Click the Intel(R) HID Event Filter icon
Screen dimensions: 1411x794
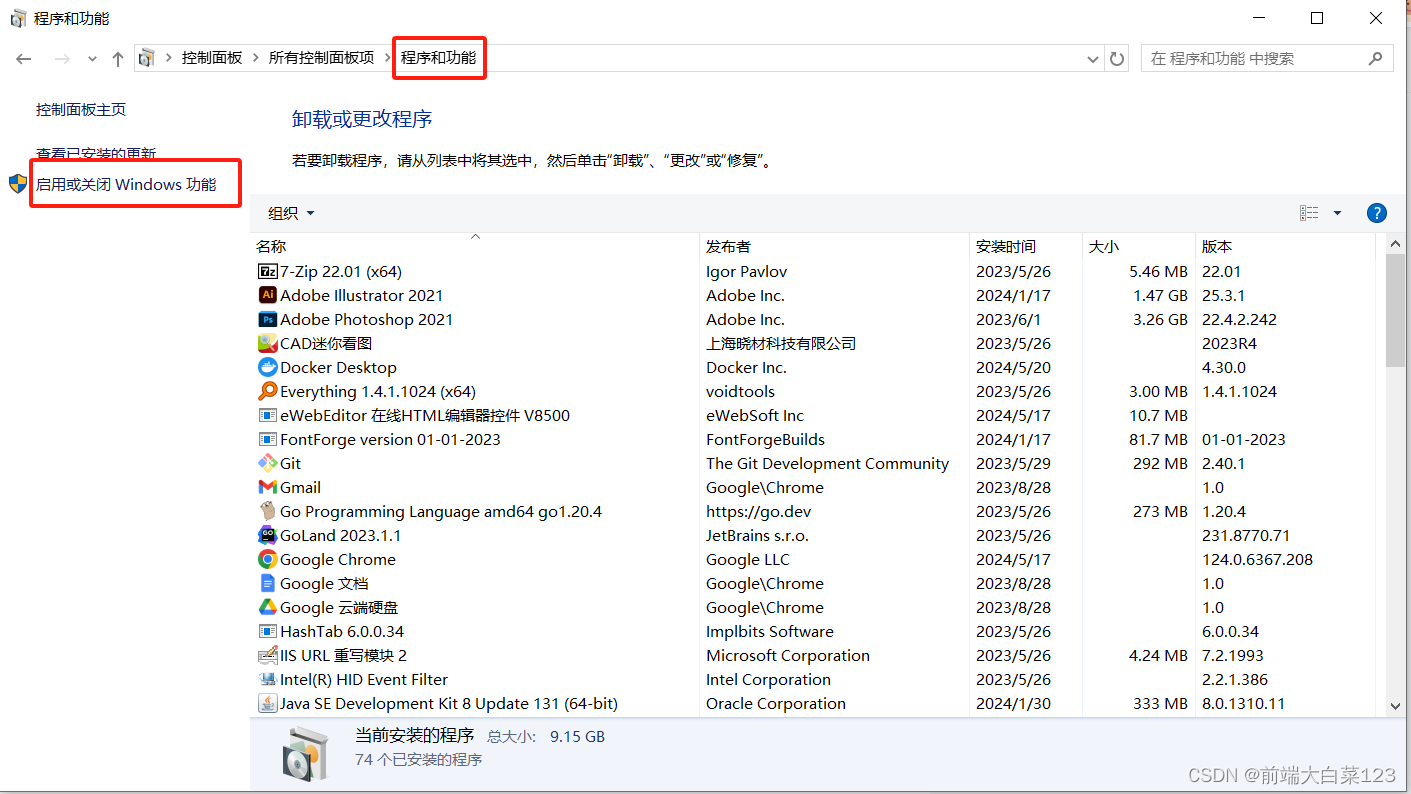(x=267, y=679)
